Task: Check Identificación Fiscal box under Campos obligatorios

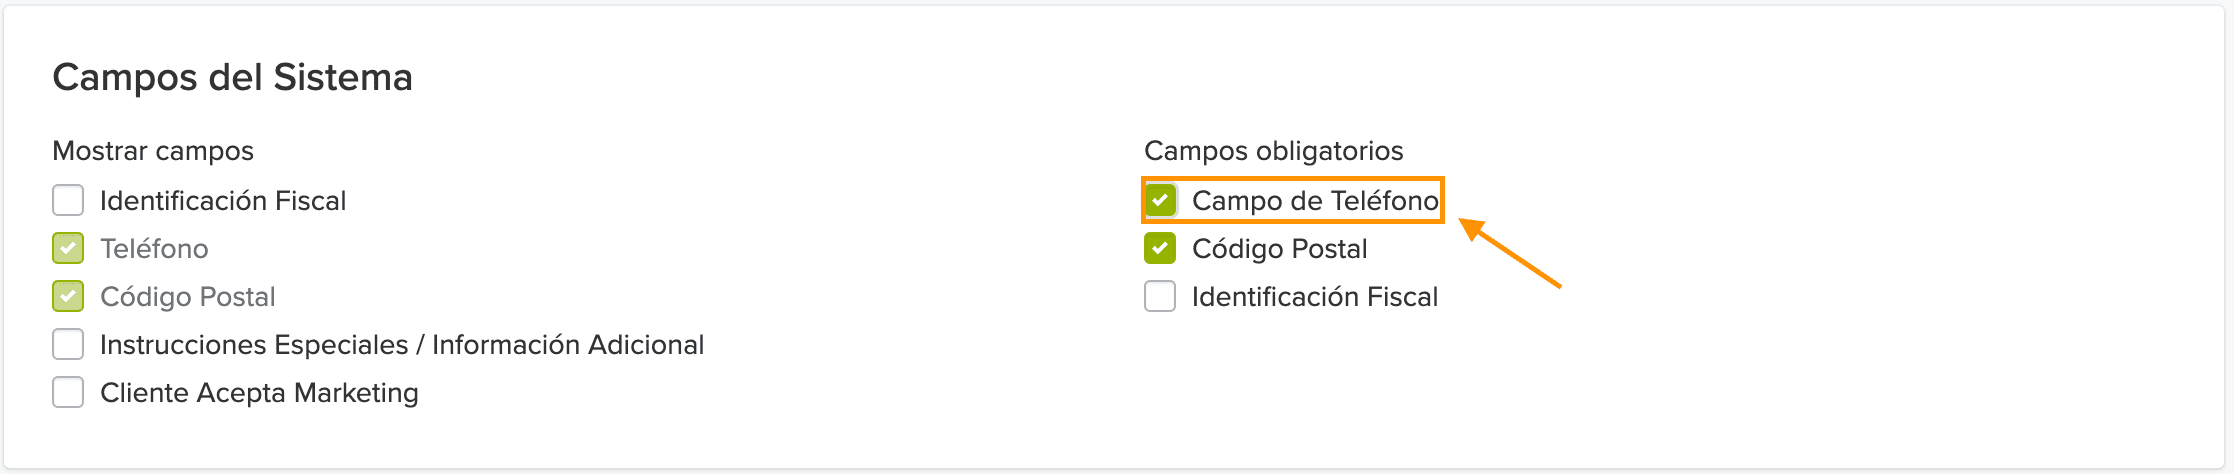Action: (x=1160, y=296)
